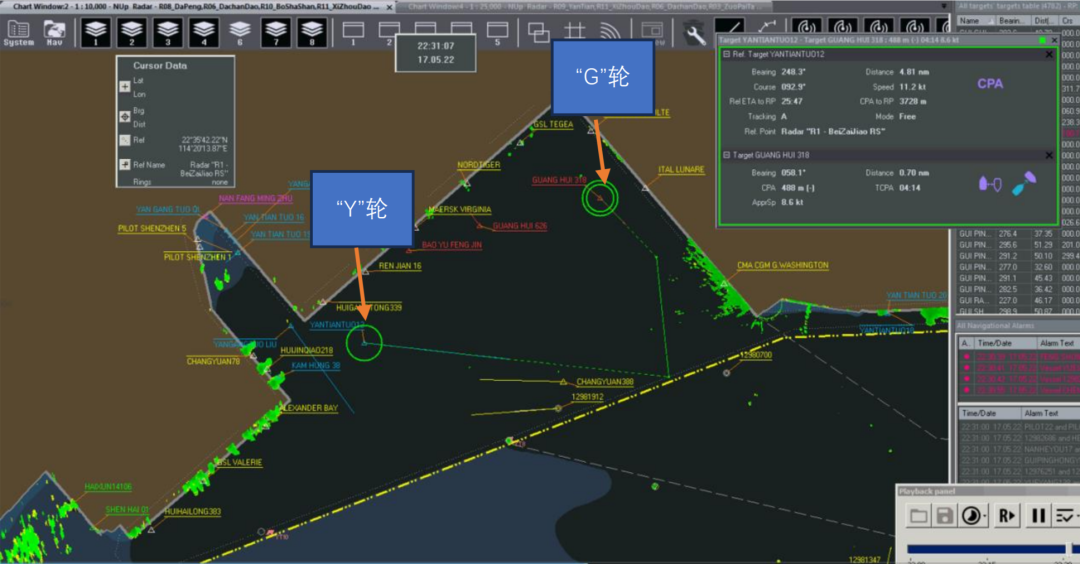This screenshot has height=564, width=1080.
Task: Click the Lat/Lon cursor icon in Cursor Data
Action: pyautogui.click(x=125, y=87)
